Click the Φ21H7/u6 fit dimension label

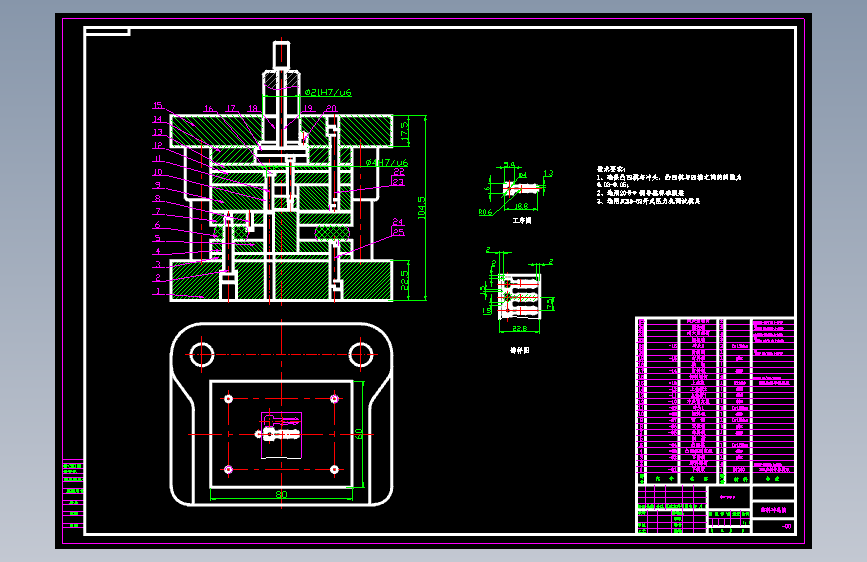pos(328,92)
